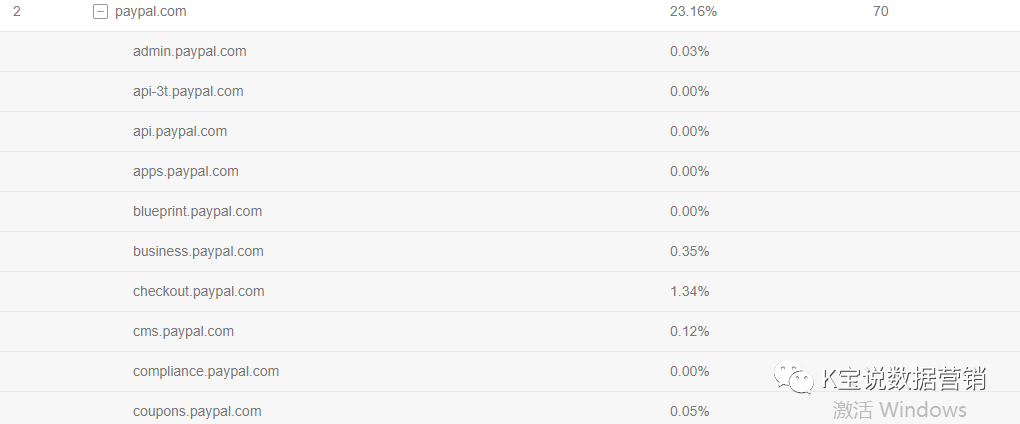1020x424 pixels.
Task: Click the 23.16% traffic share for paypal.com
Action: (x=693, y=12)
